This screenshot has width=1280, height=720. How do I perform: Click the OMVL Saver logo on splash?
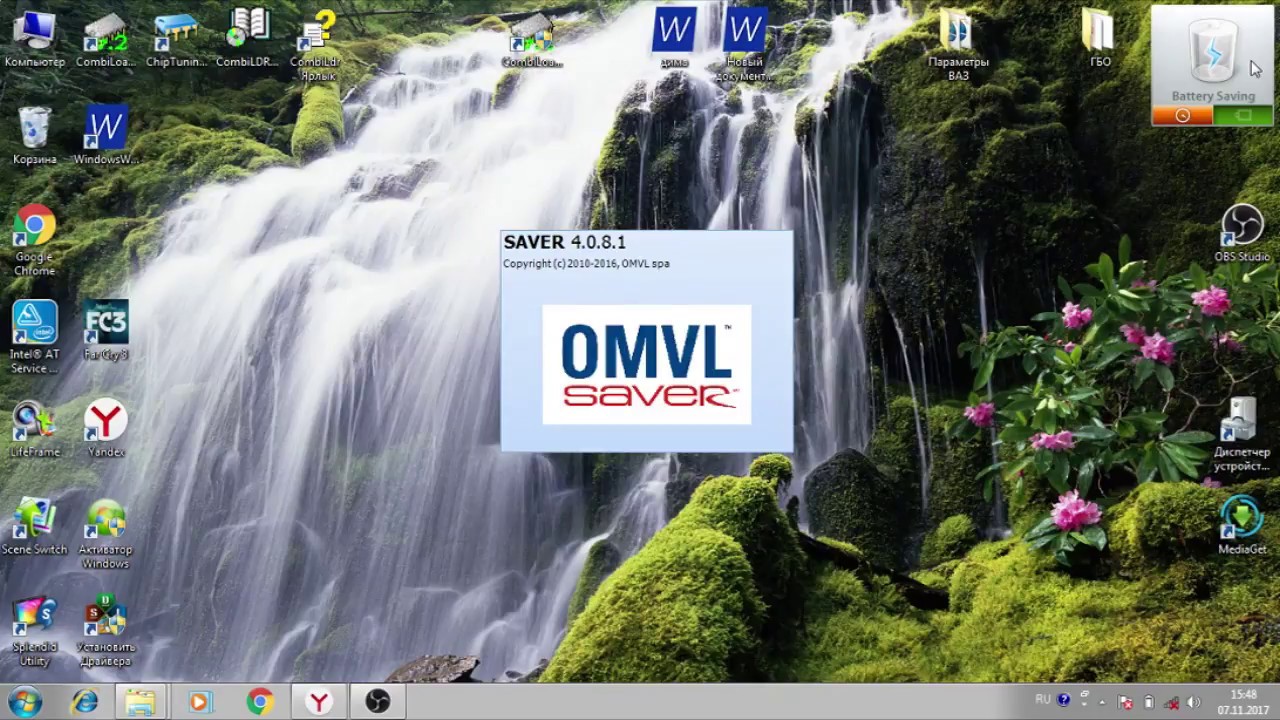point(647,365)
